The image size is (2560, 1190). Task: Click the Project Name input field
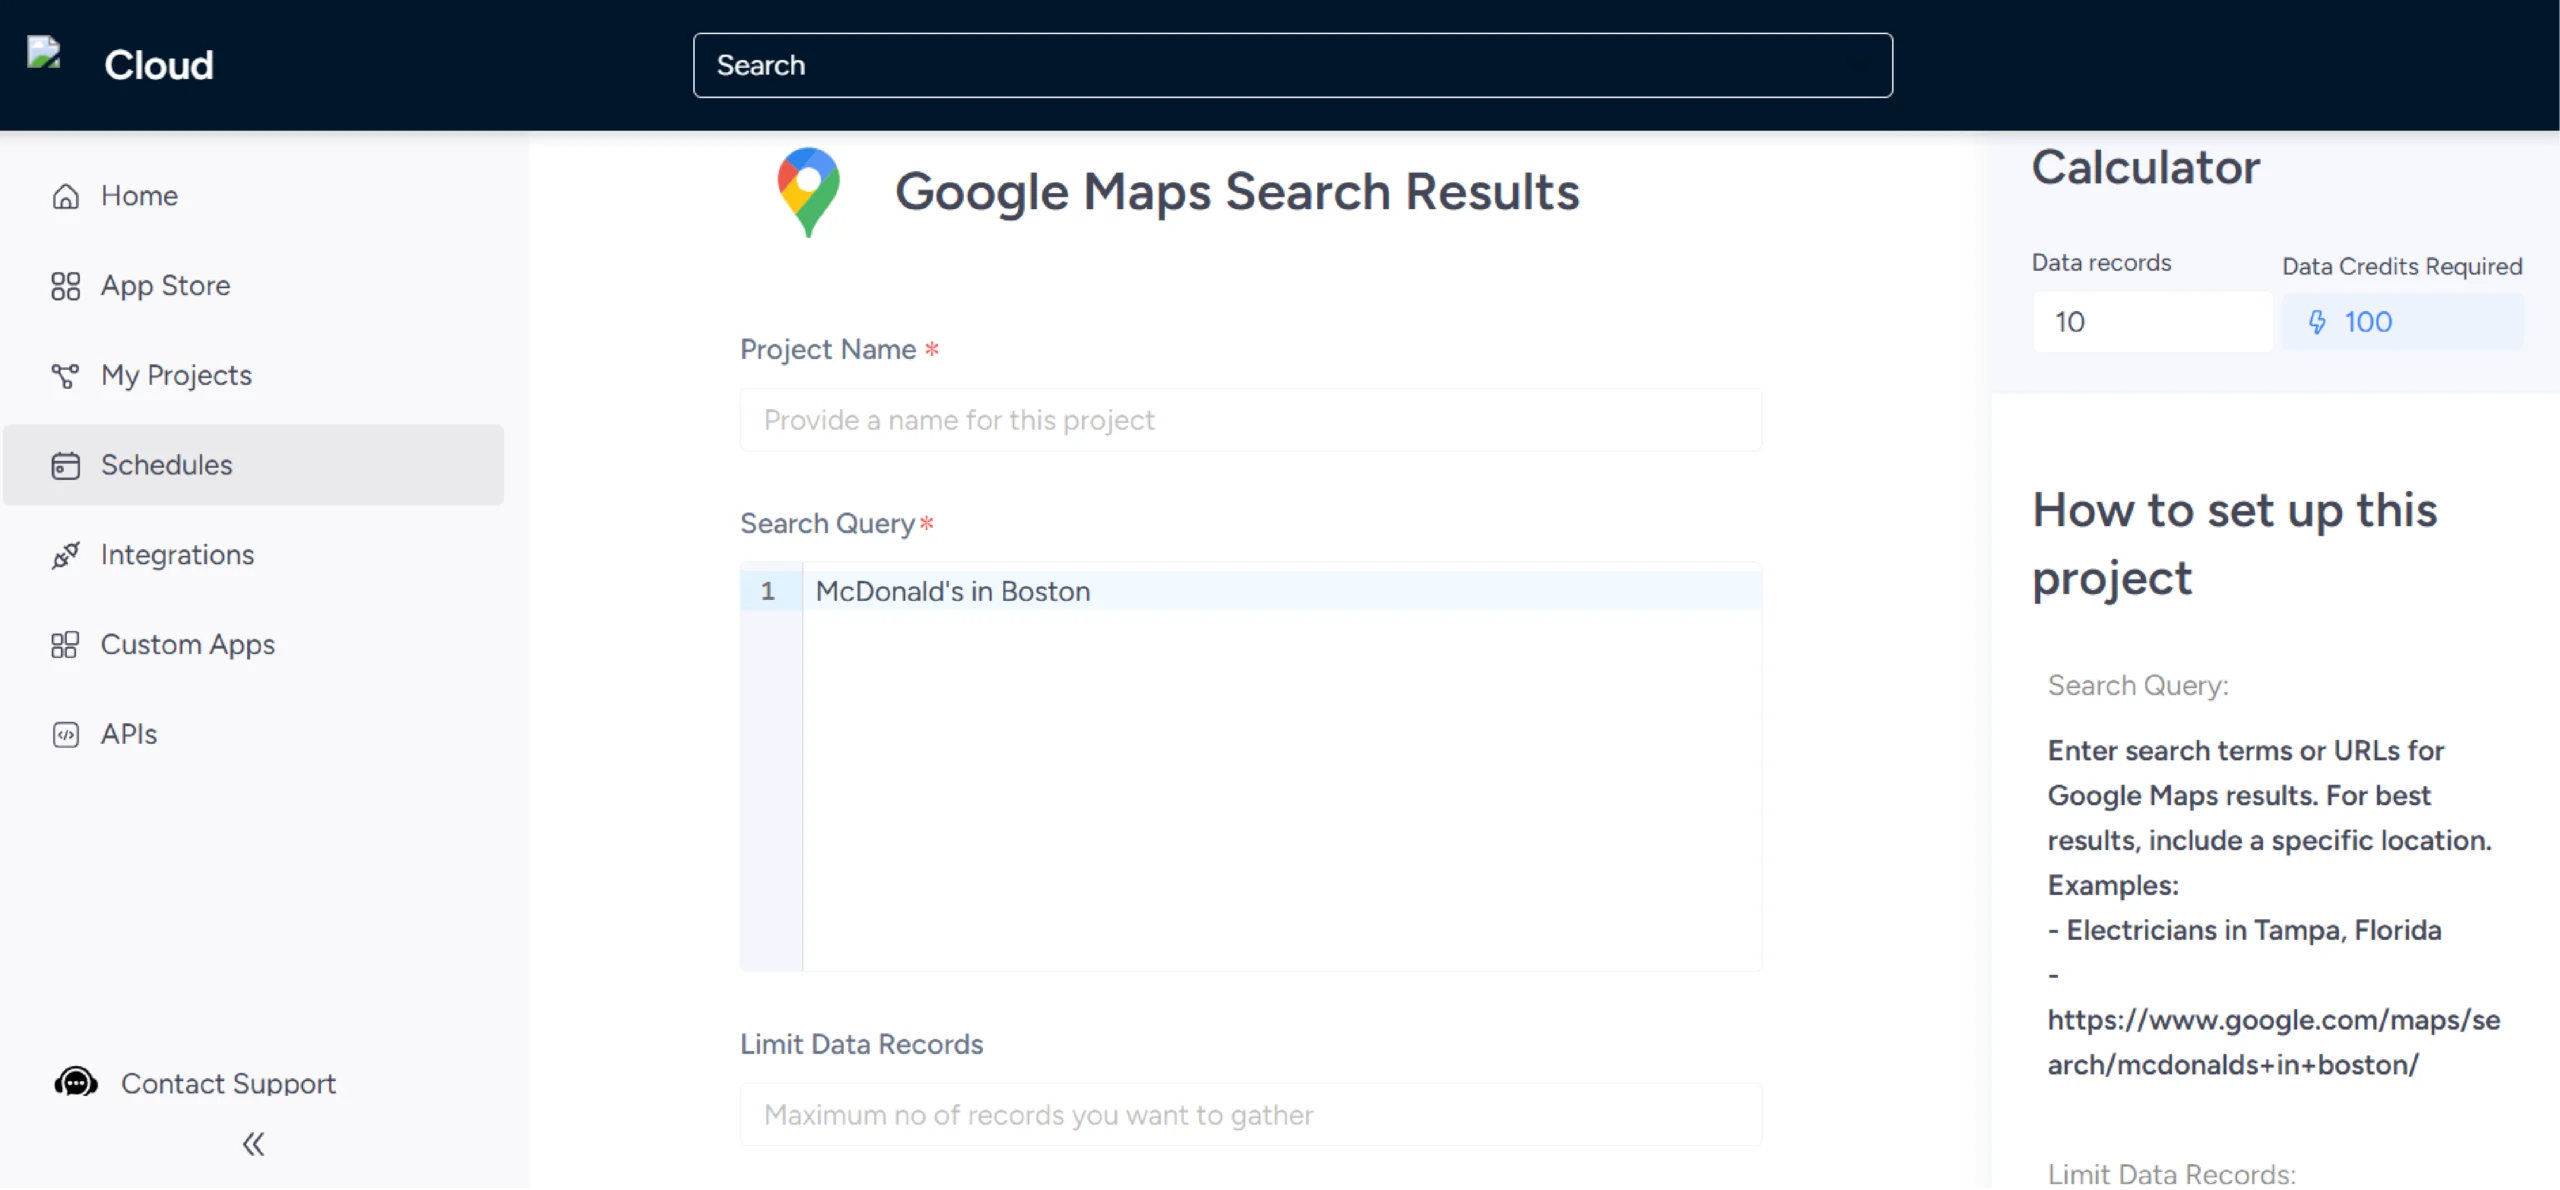click(x=1250, y=420)
